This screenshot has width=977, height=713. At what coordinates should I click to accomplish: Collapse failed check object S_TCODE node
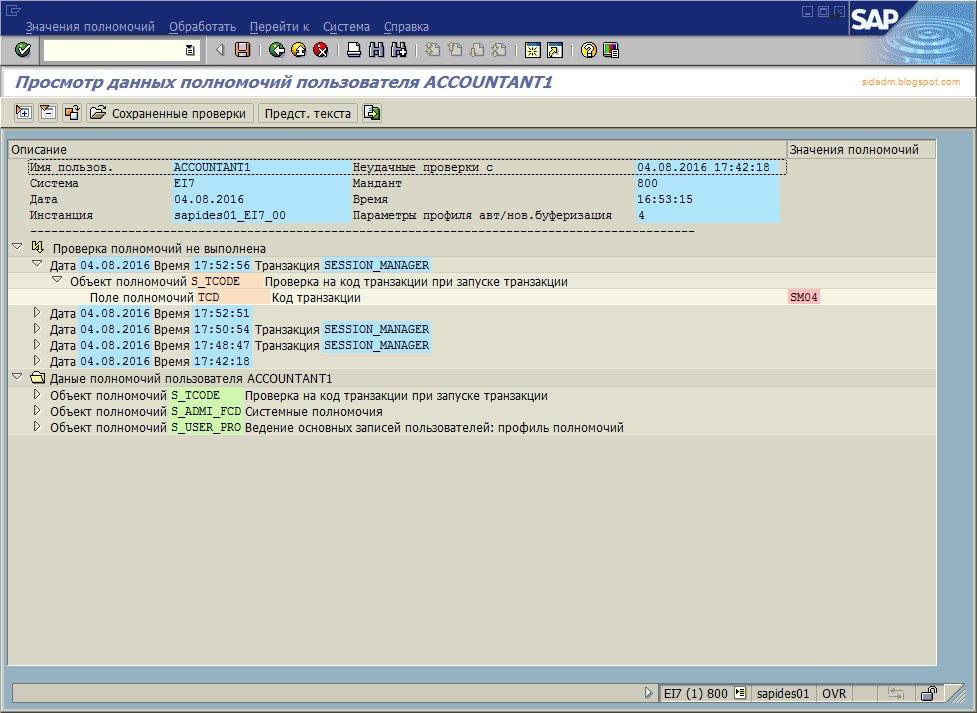point(57,280)
